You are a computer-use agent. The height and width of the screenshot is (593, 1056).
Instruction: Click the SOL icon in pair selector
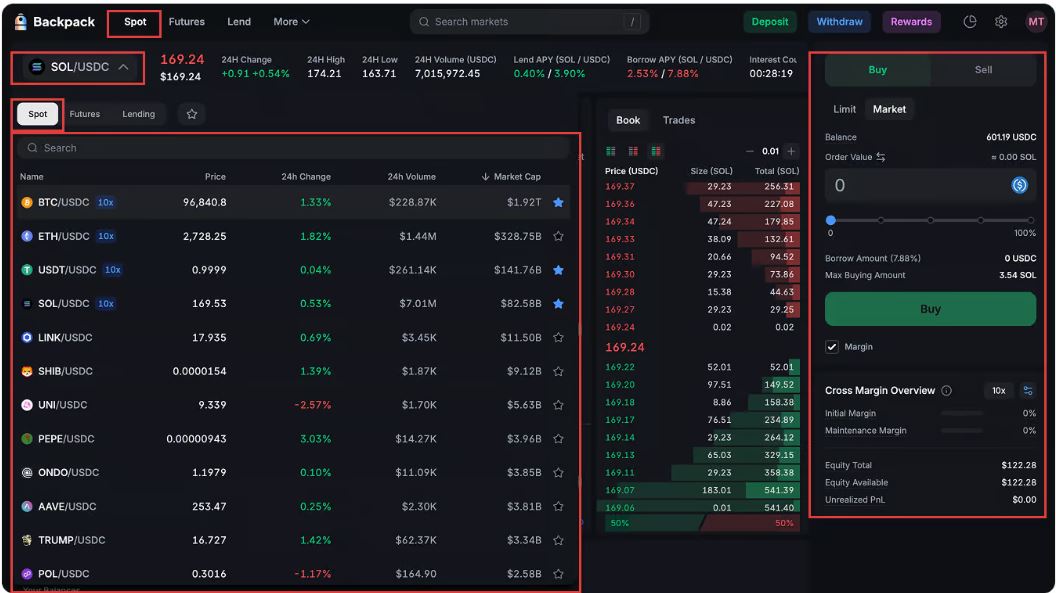37,67
